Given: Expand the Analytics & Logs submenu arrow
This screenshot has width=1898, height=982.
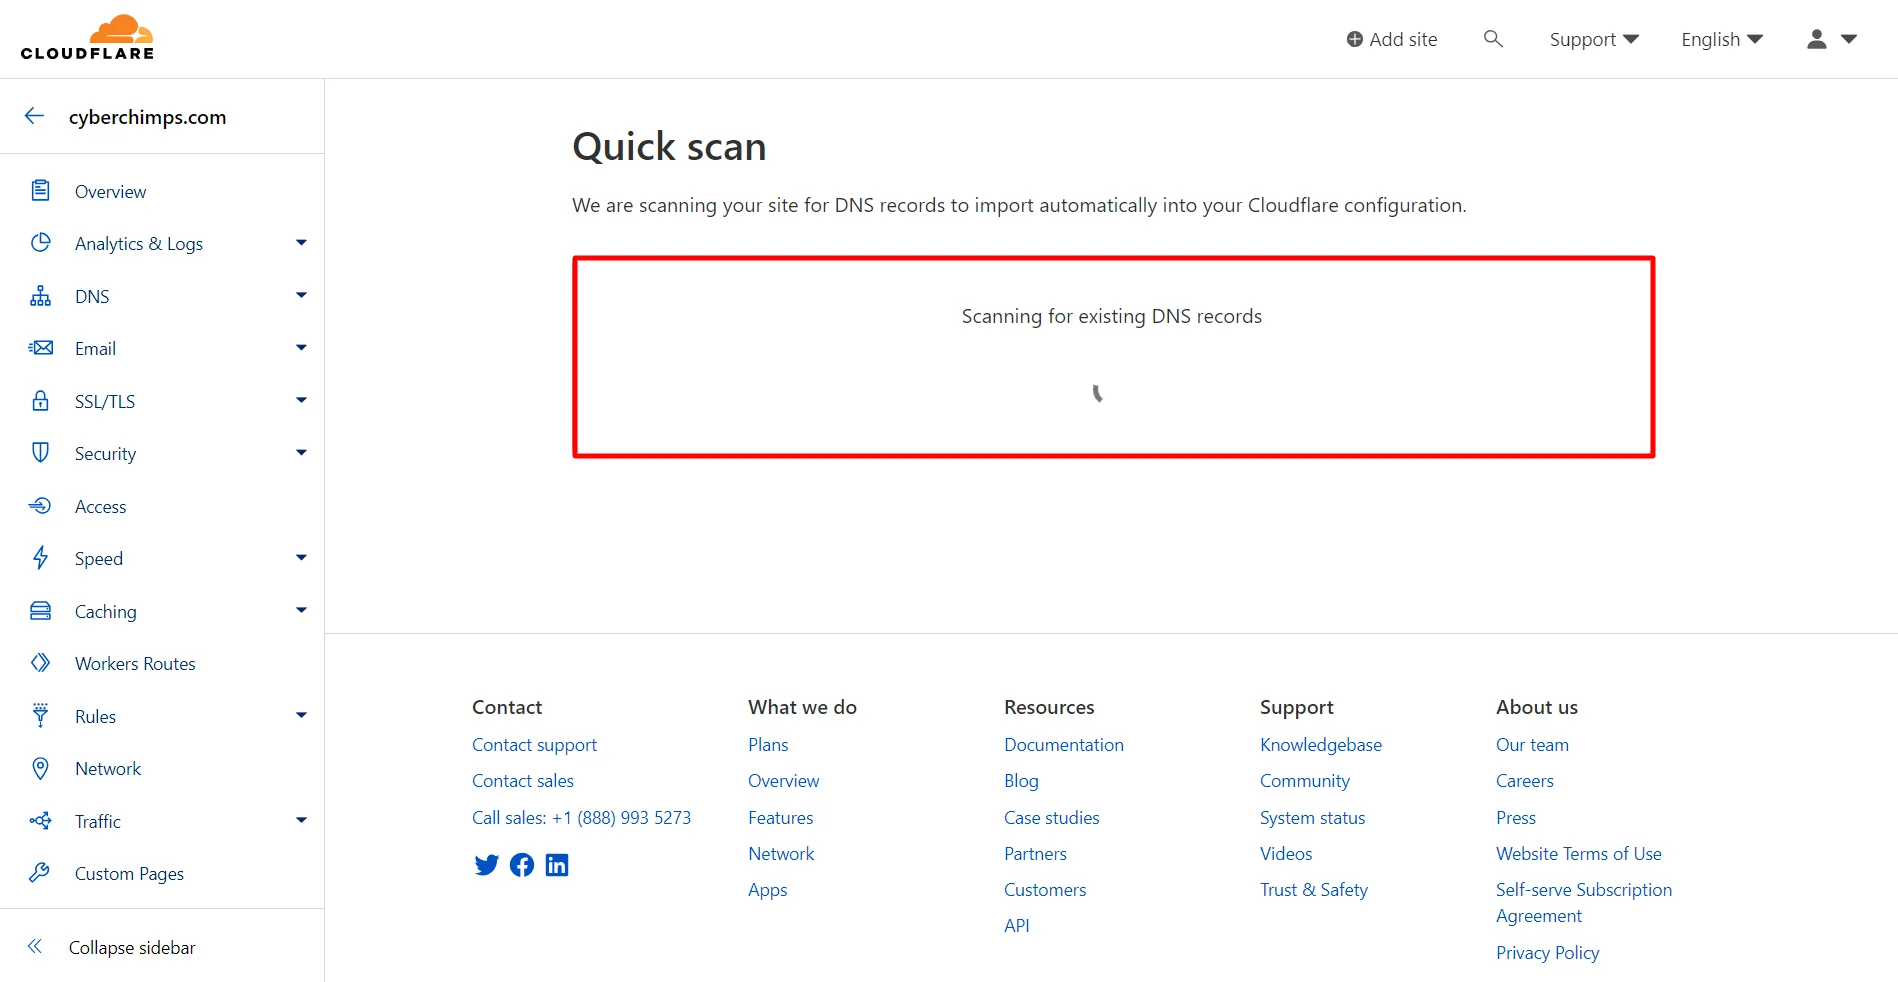Looking at the screenshot, I should coord(301,243).
